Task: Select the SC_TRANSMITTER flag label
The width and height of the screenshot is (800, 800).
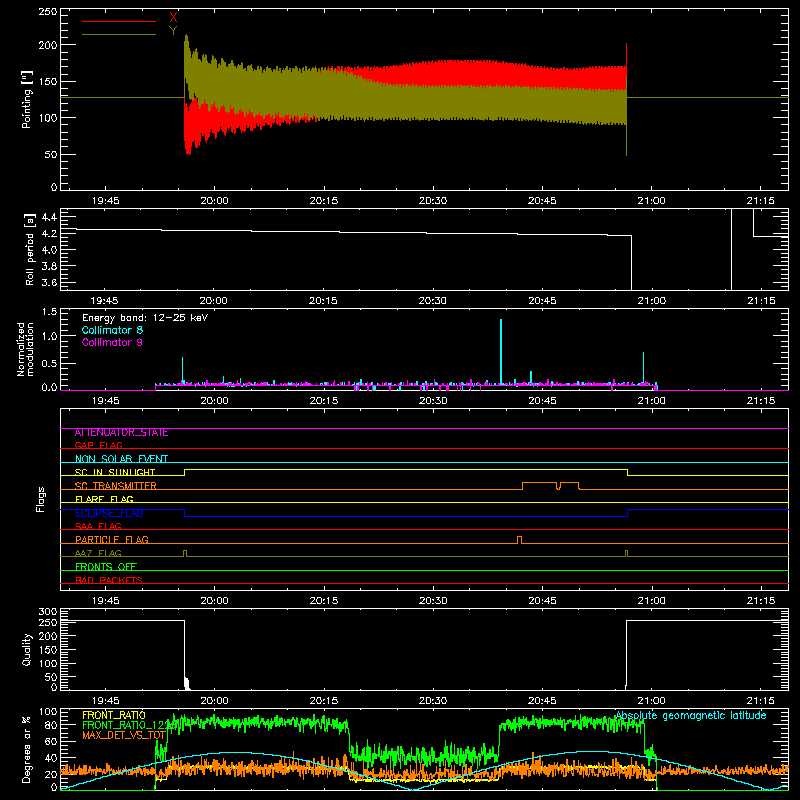Action: tap(116, 486)
